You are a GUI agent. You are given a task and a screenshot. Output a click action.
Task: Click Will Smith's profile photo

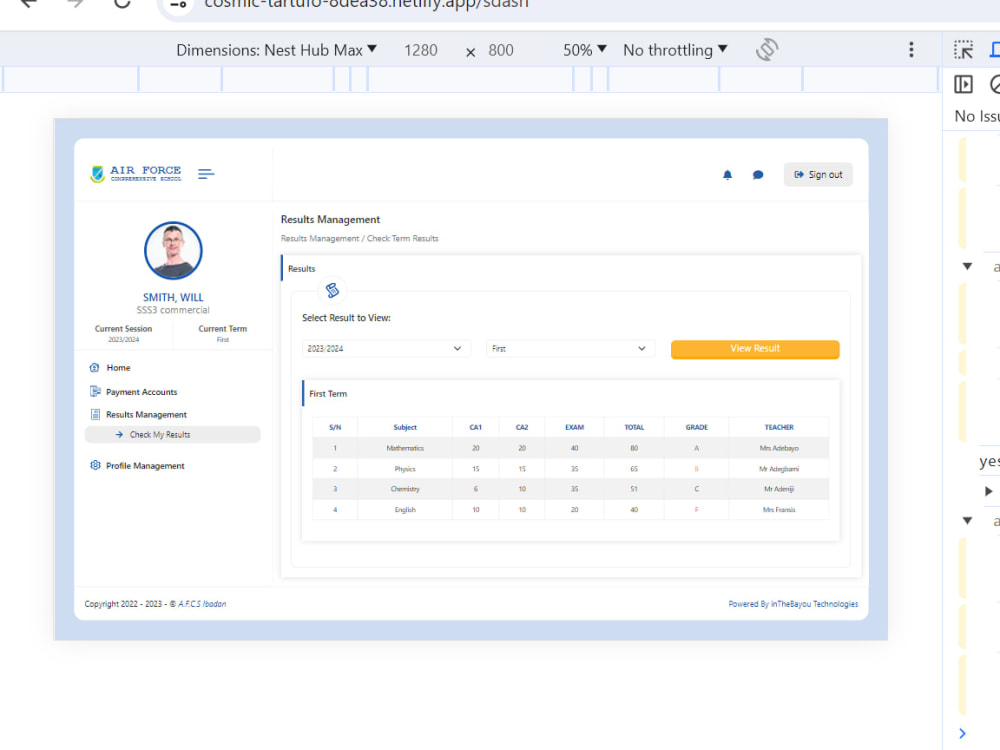click(173, 251)
